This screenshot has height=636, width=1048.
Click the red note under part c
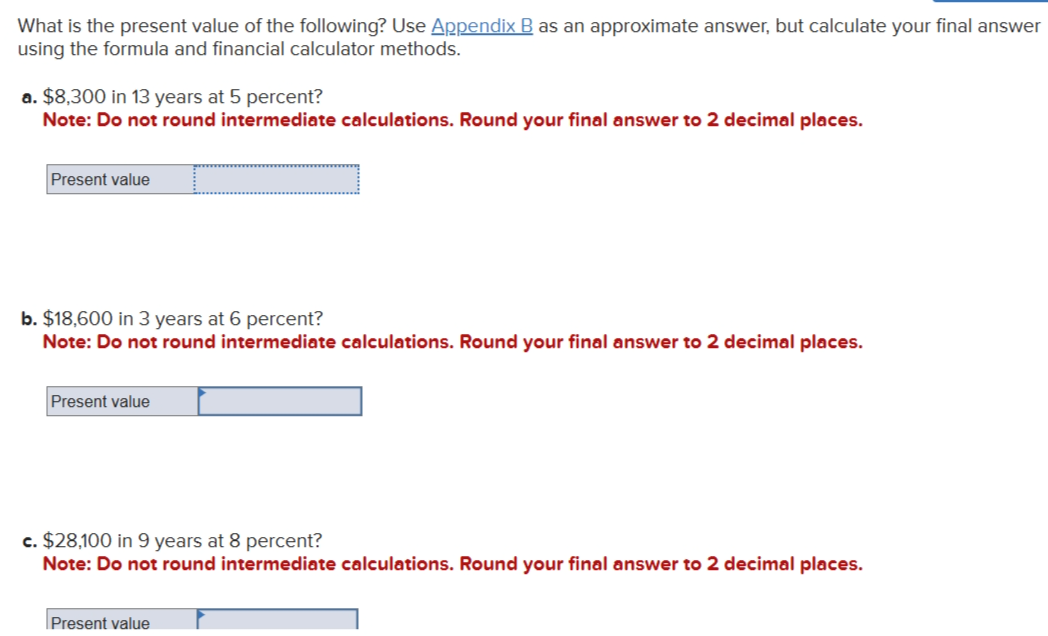451,563
